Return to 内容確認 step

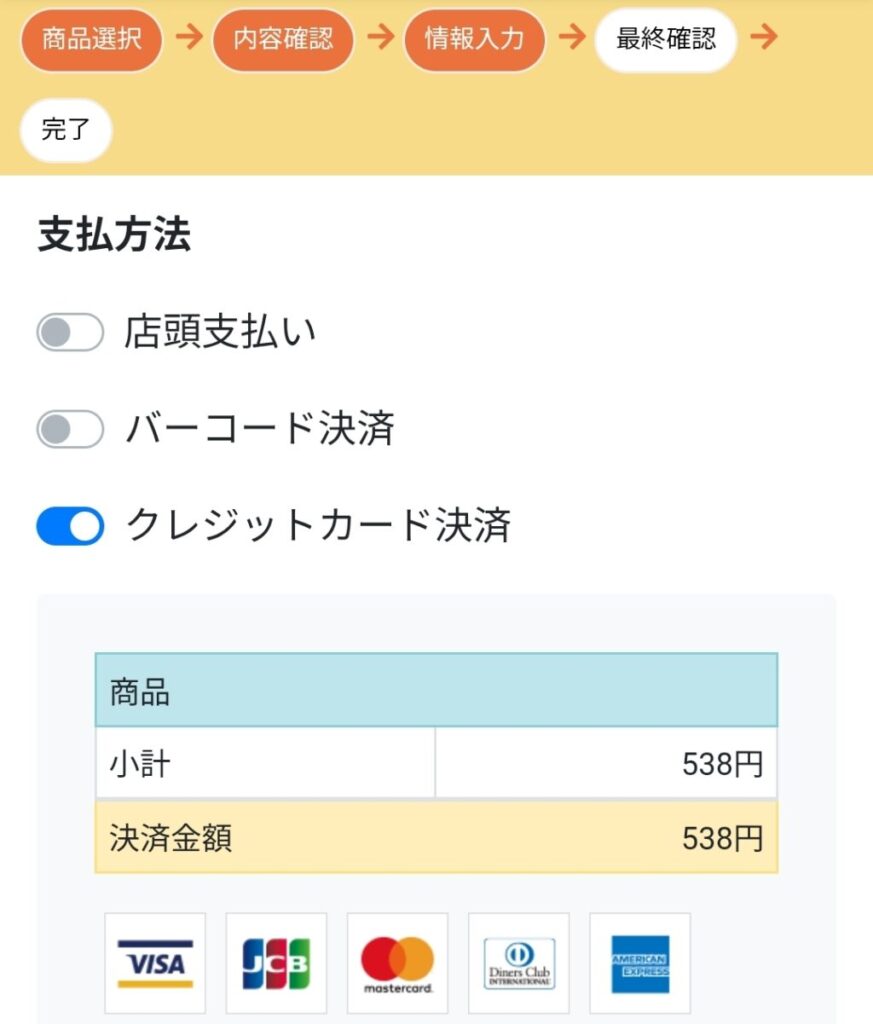(283, 40)
